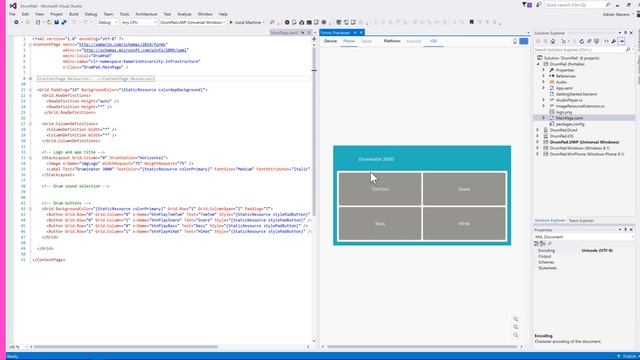640x360 pixels.
Task: Select Android platform option in previewer
Action: [413, 41]
